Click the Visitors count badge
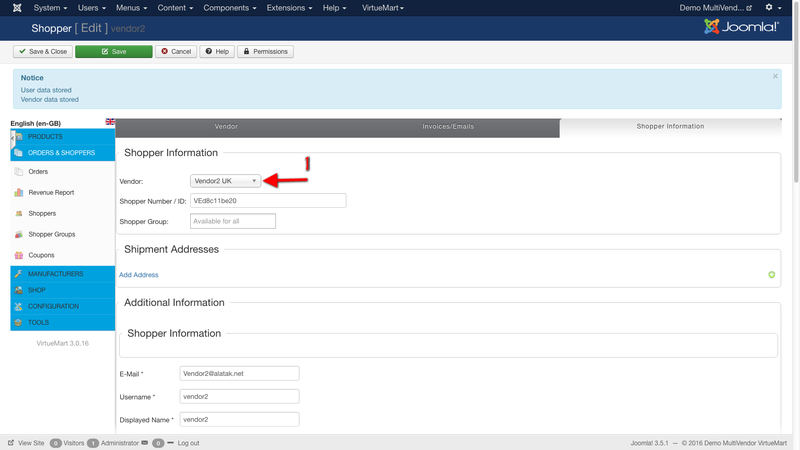800x450 pixels. 56,443
